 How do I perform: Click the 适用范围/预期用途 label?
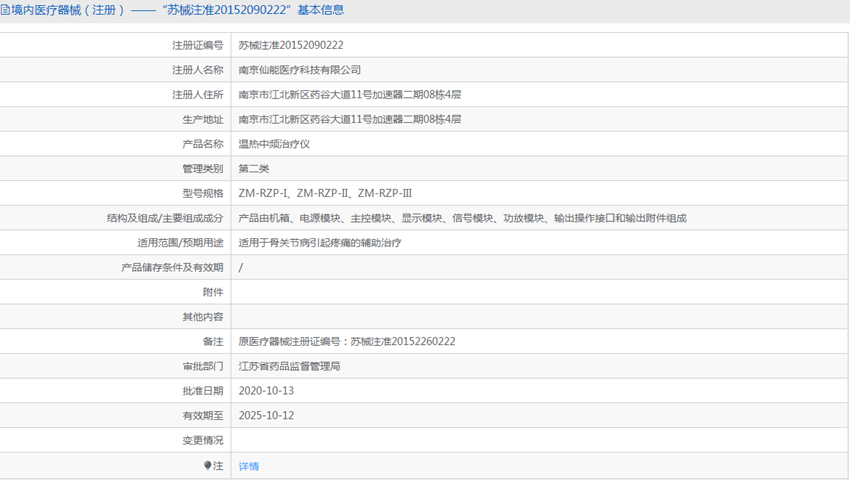coord(180,243)
